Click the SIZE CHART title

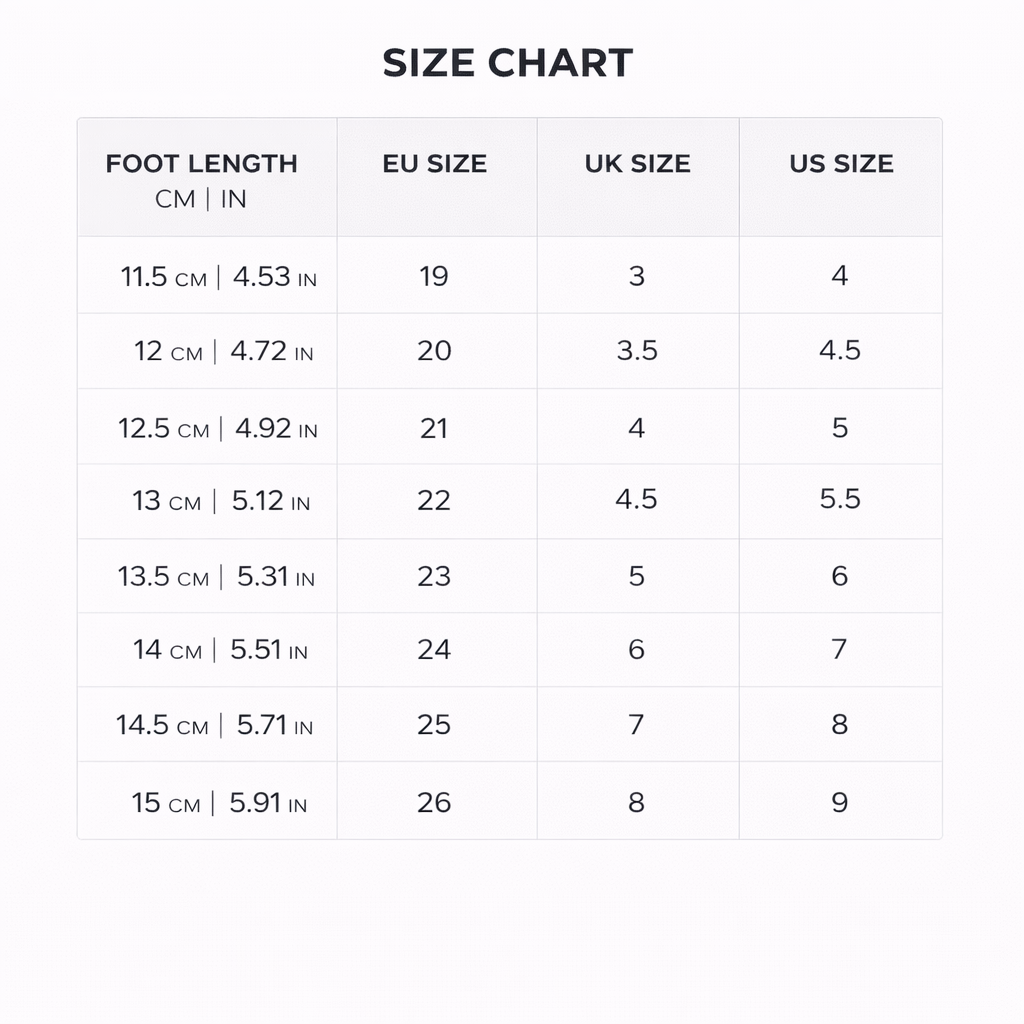507,63
